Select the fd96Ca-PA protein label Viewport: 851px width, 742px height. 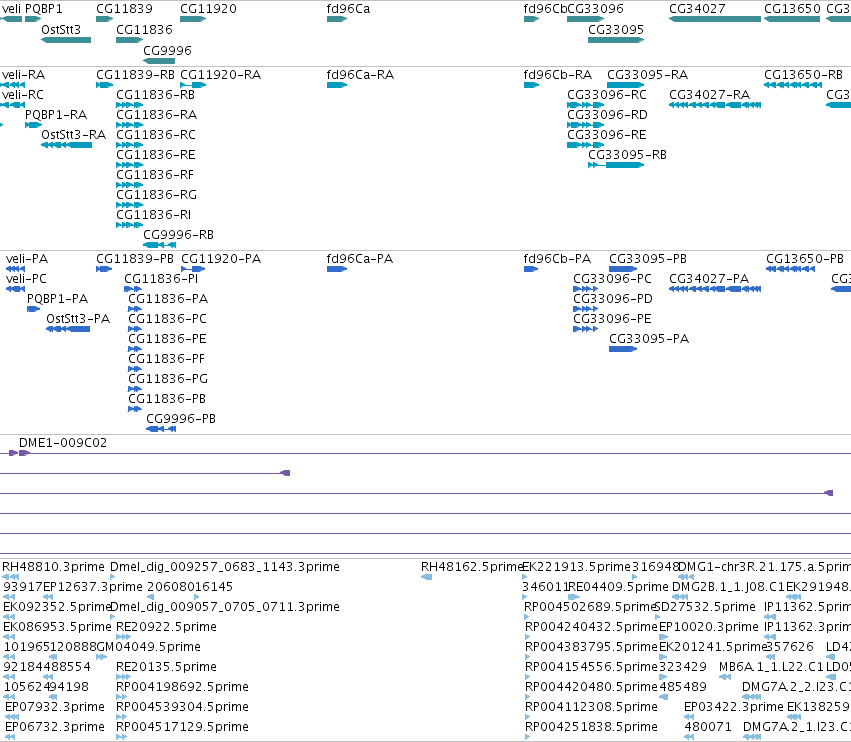pos(360,259)
